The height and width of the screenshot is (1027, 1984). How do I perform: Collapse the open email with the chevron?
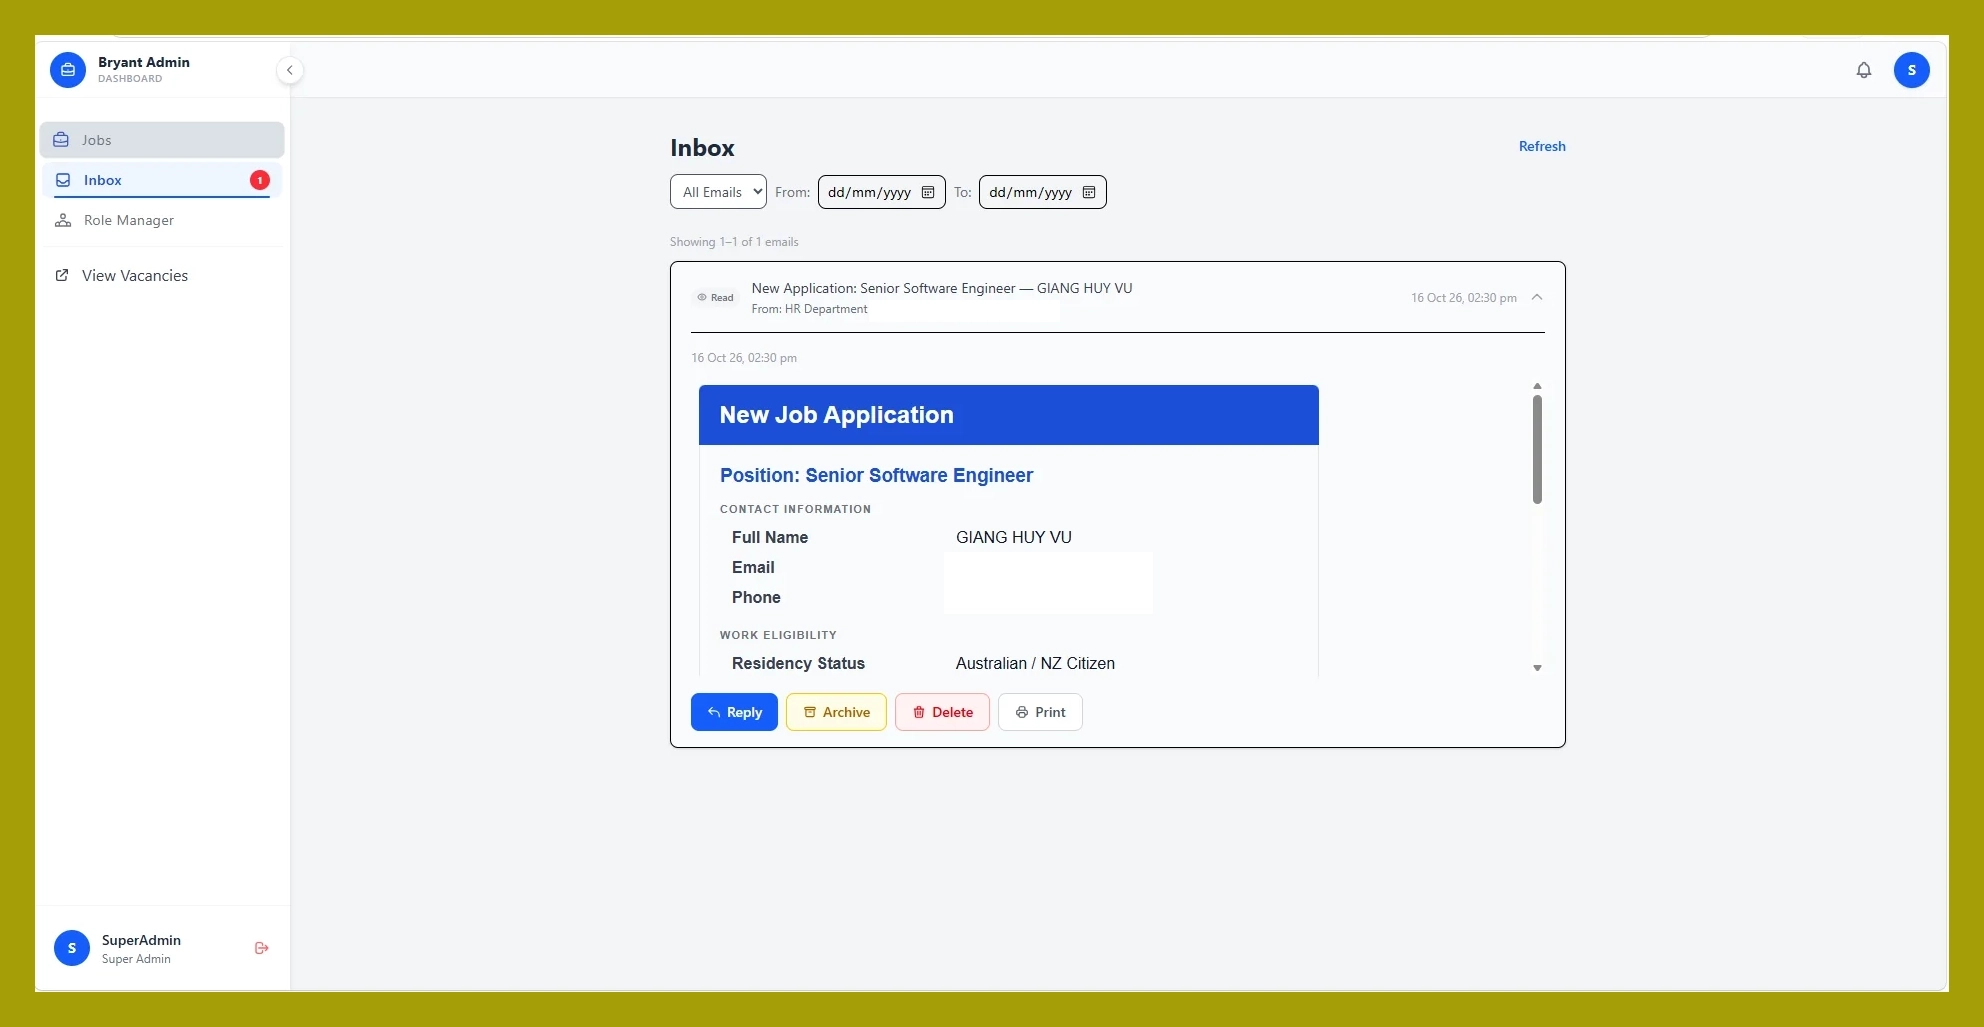(1537, 297)
